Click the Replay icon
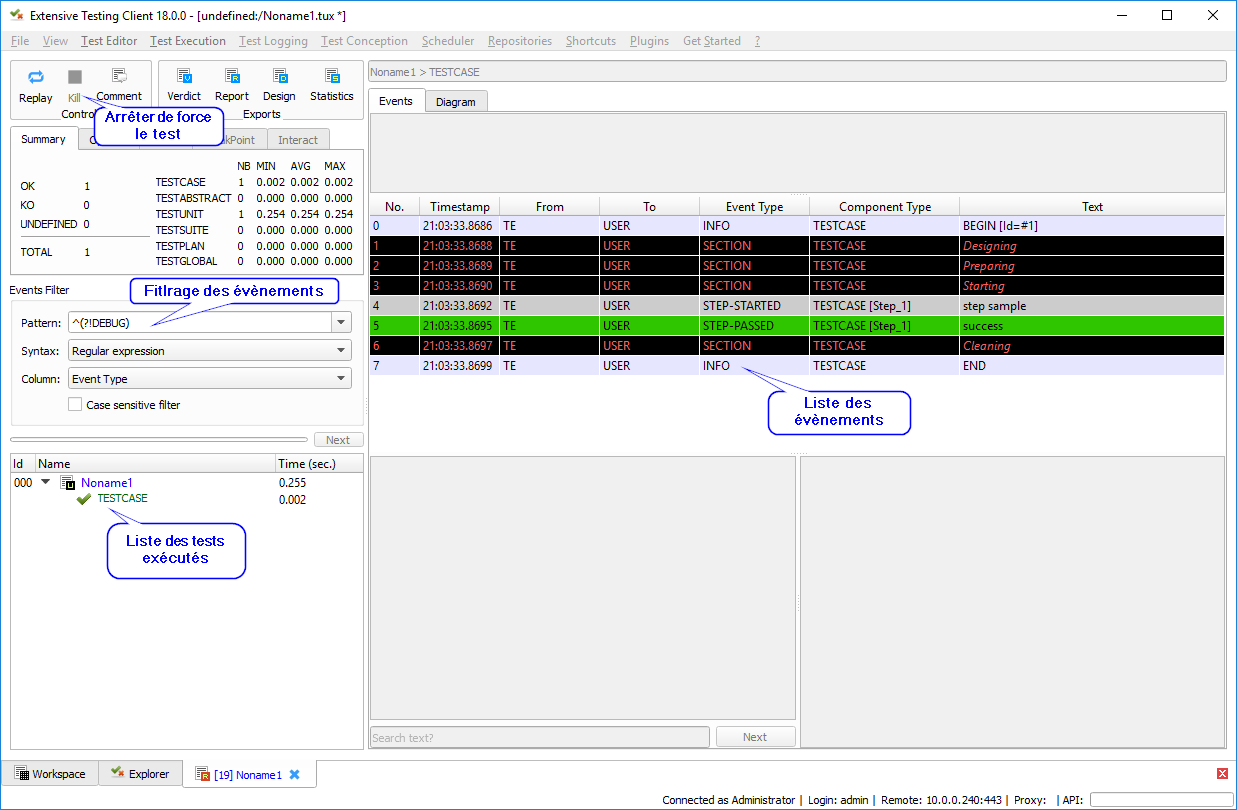 point(36,77)
